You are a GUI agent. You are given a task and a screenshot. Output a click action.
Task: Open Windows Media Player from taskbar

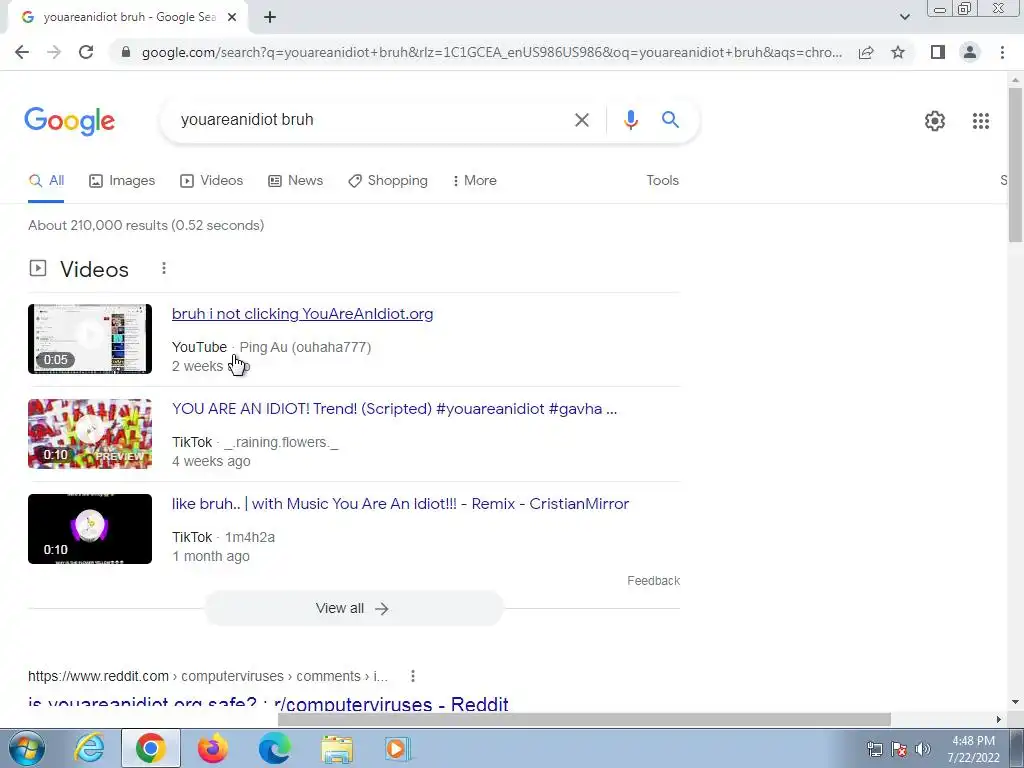click(398, 748)
